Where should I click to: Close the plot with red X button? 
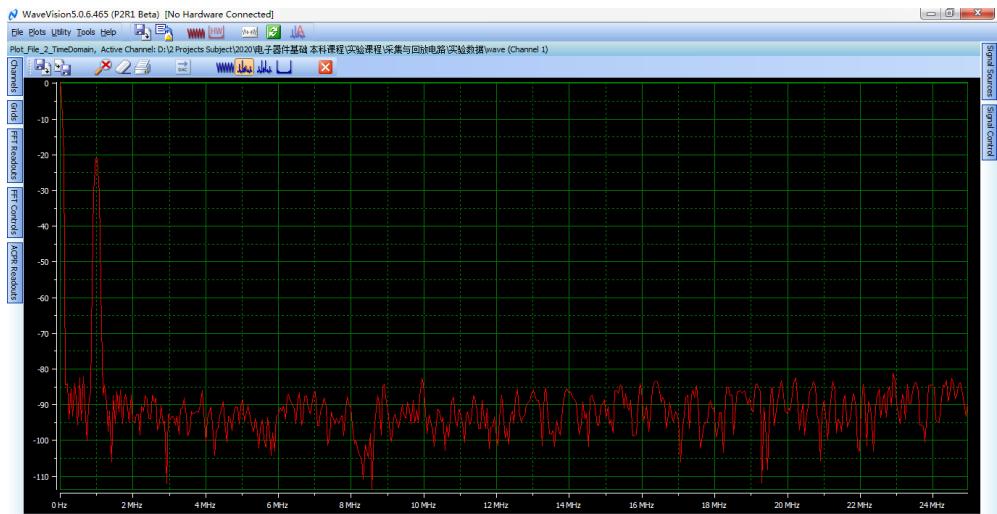coord(324,67)
